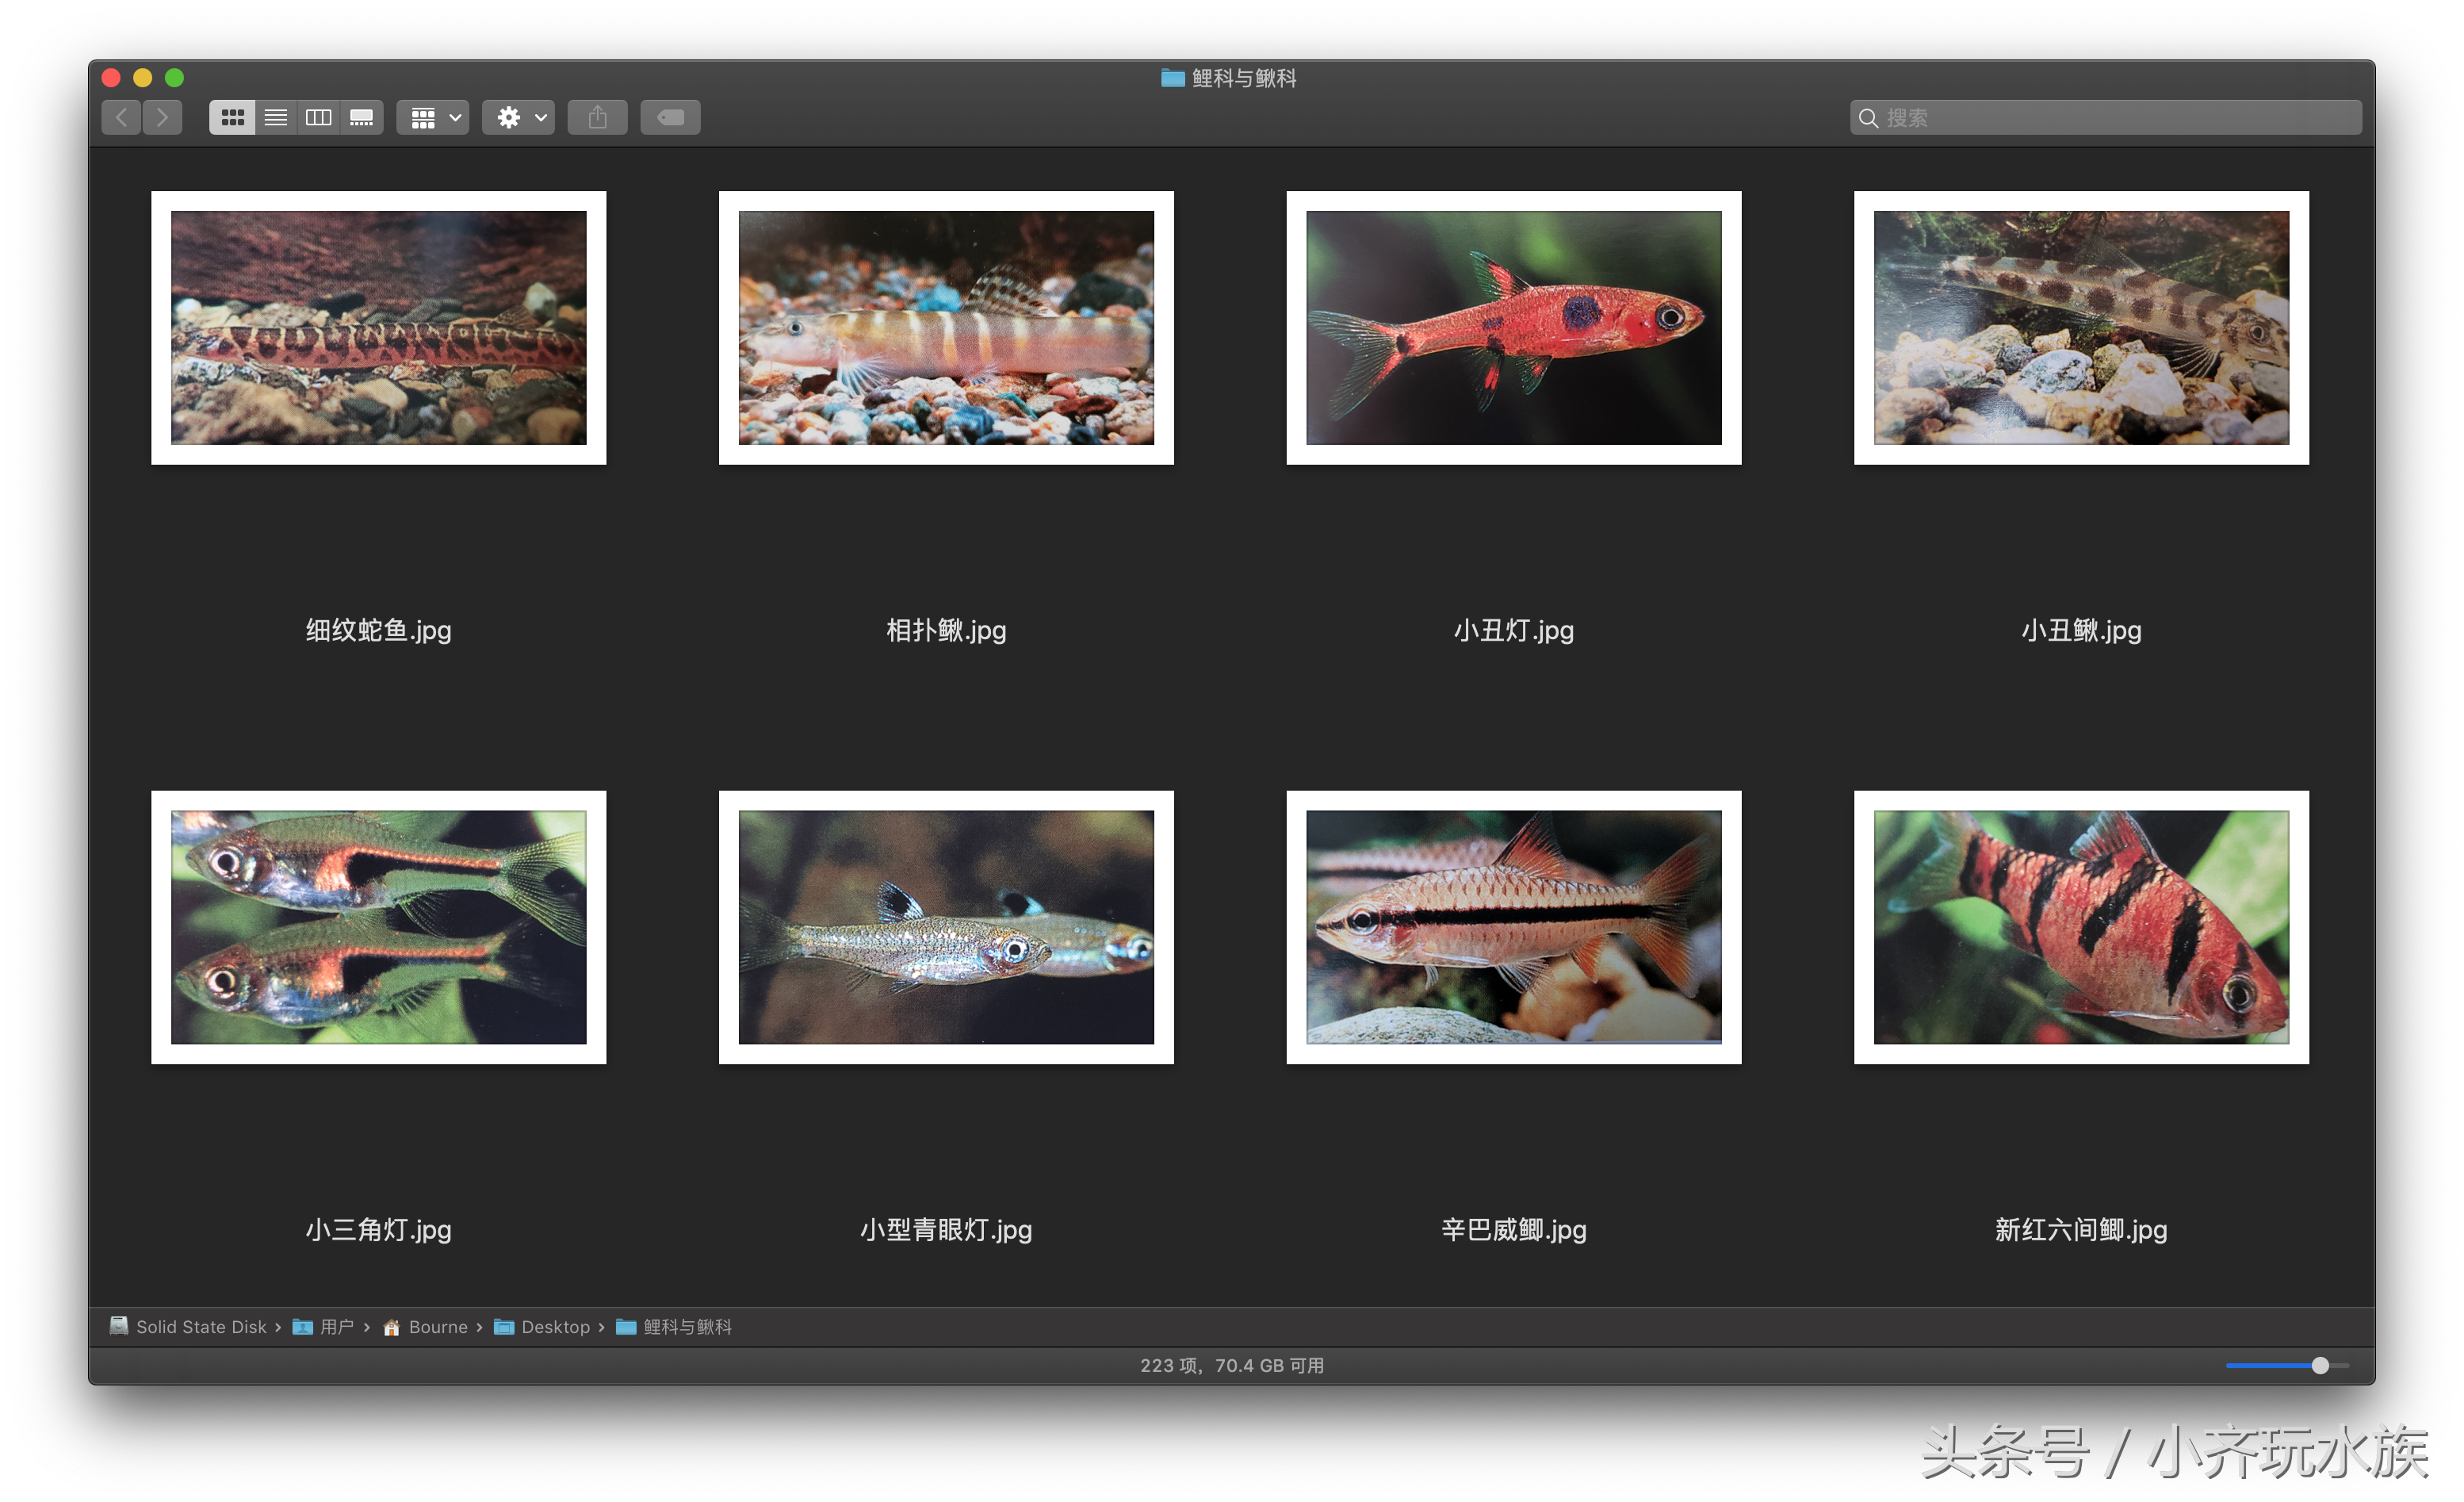The image size is (2464, 1502).
Task: Click the file name 细纹蛇鱼.jpg
Action: pyautogui.click(x=379, y=631)
